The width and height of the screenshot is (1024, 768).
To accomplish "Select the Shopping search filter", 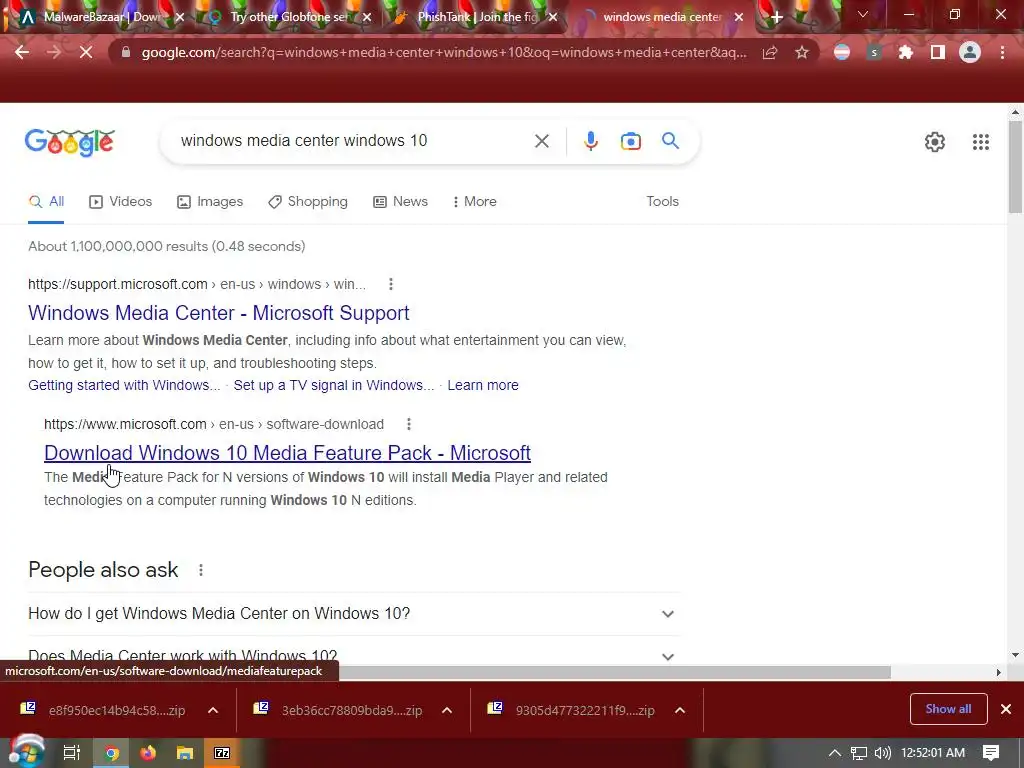I will click(x=308, y=202).
